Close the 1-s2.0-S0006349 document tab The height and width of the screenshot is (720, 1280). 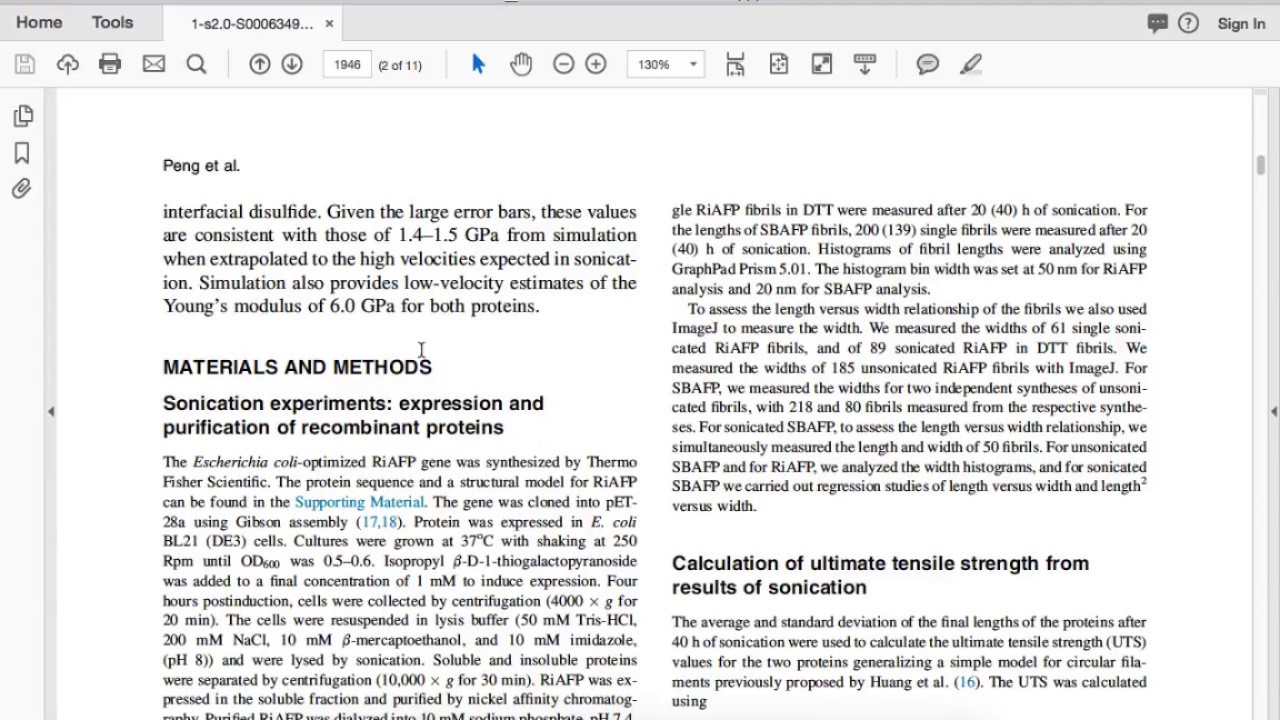click(330, 23)
